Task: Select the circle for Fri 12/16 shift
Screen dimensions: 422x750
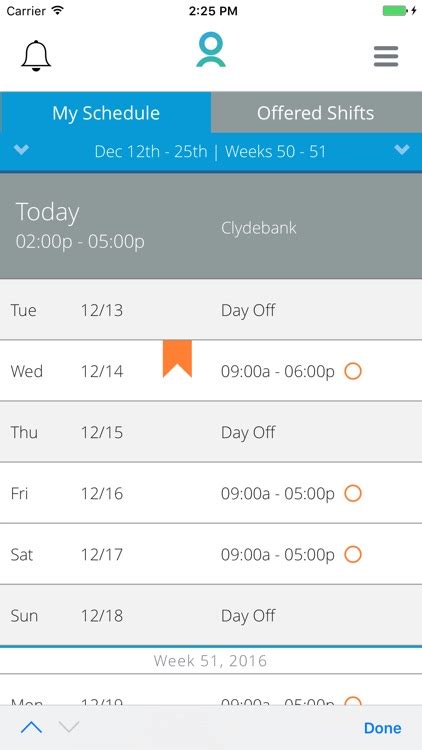Action: pyautogui.click(x=353, y=493)
